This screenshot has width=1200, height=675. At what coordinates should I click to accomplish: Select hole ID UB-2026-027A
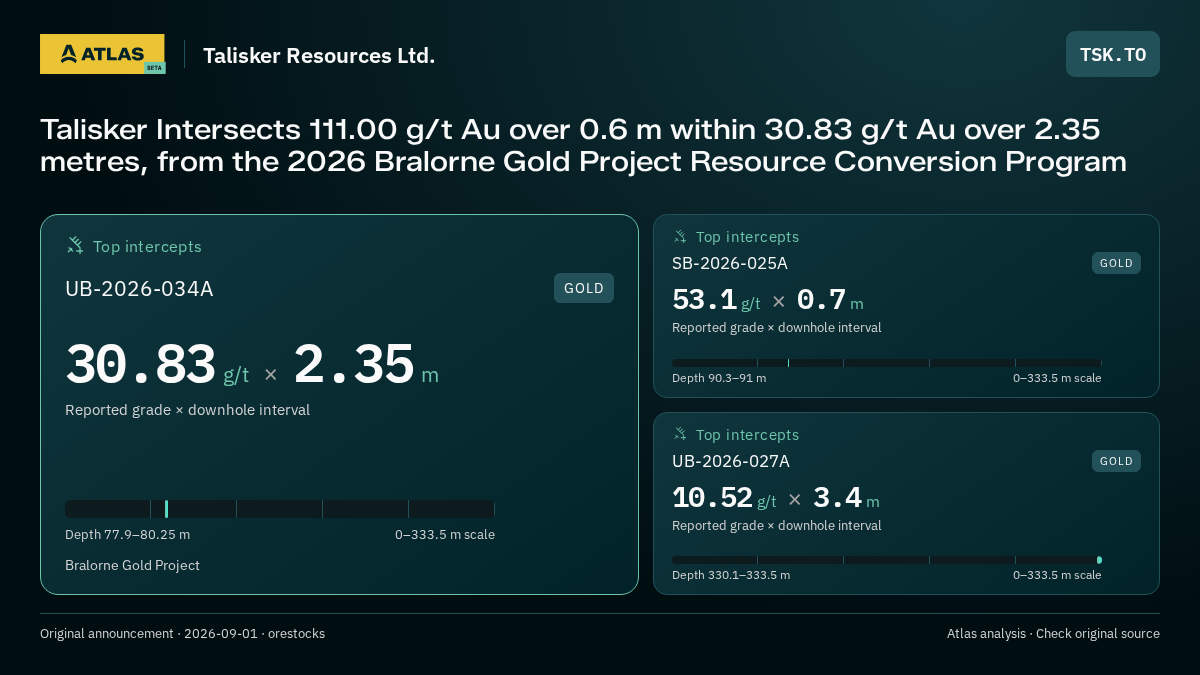pos(731,461)
